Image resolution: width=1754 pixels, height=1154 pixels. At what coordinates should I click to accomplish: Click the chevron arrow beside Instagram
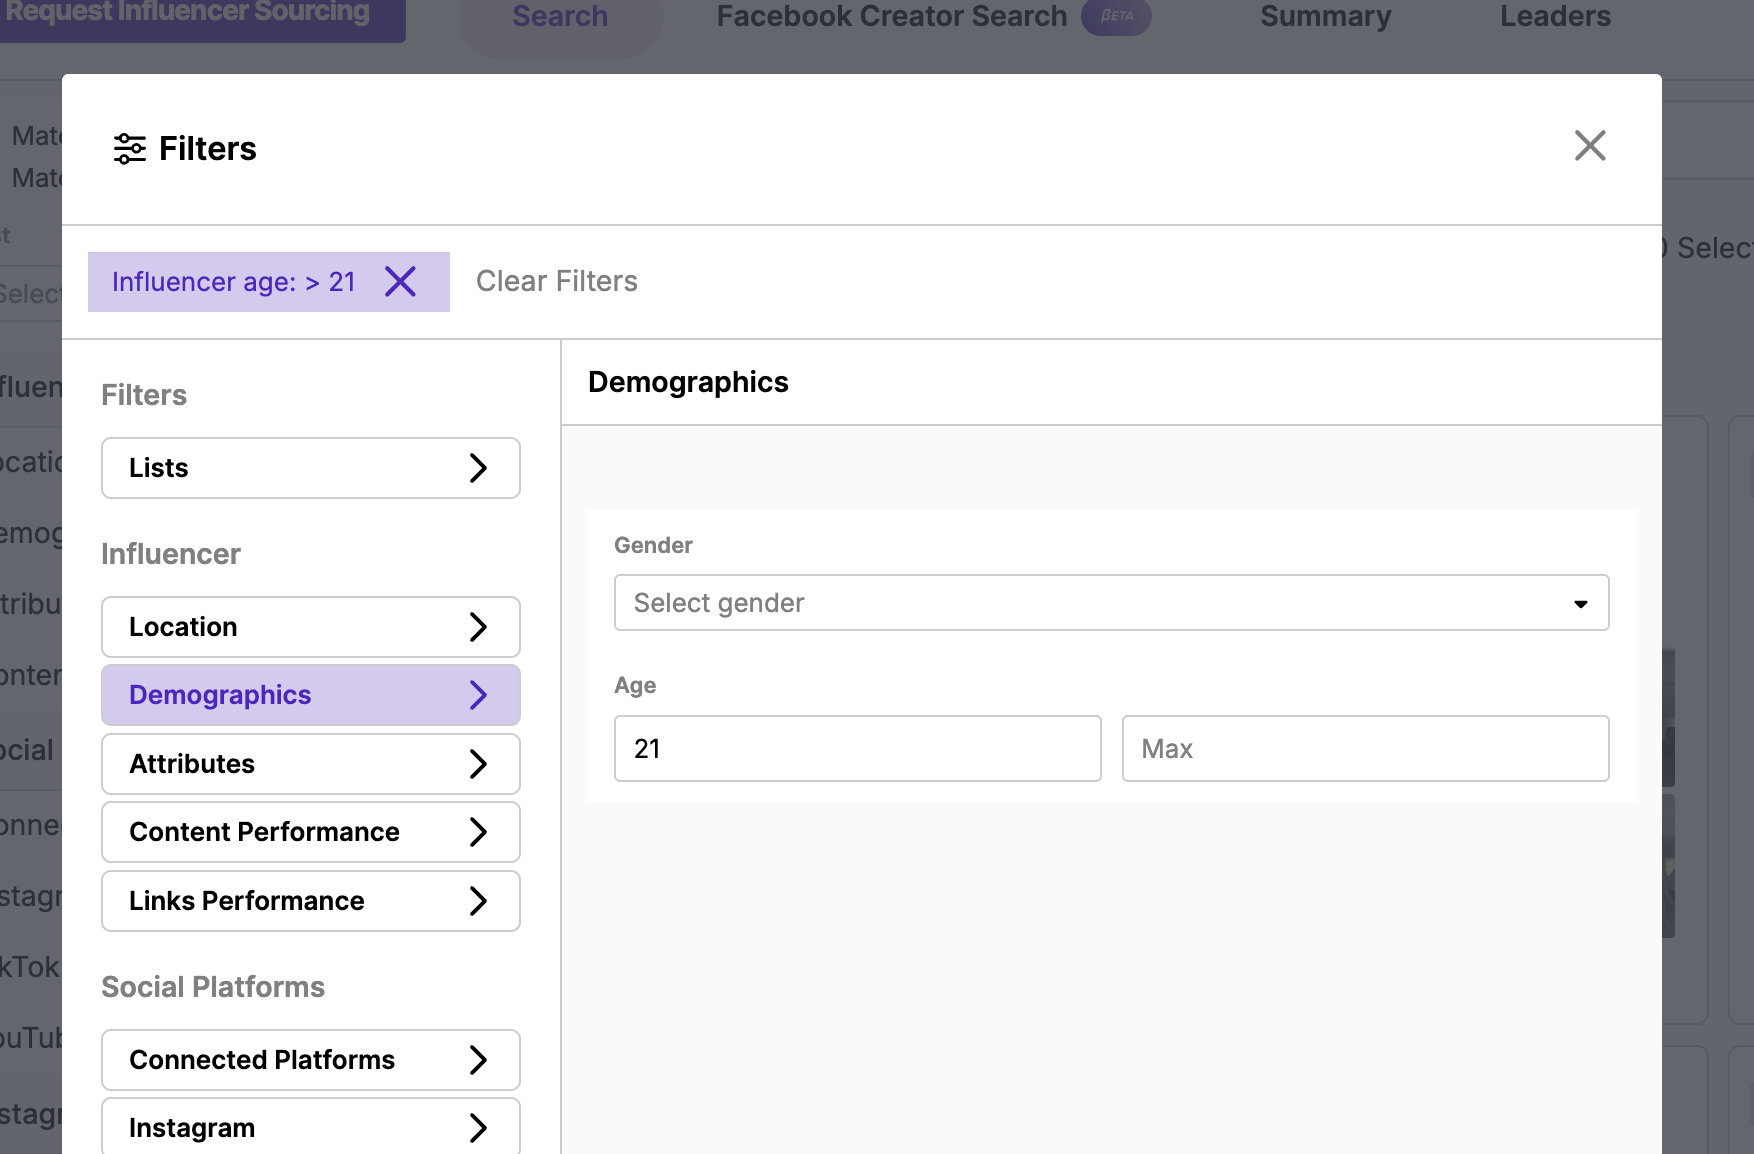(478, 1128)
